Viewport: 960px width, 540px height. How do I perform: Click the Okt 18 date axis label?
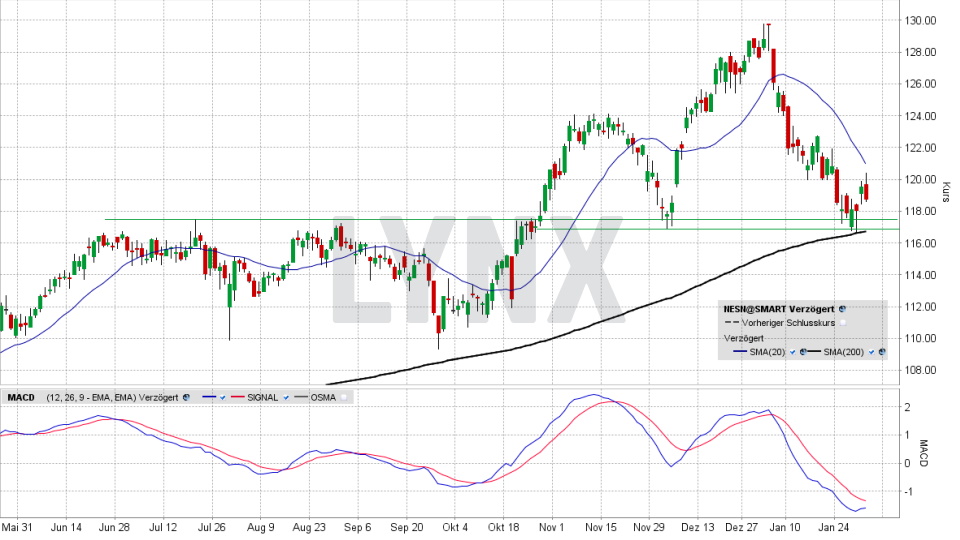(503, 527)
